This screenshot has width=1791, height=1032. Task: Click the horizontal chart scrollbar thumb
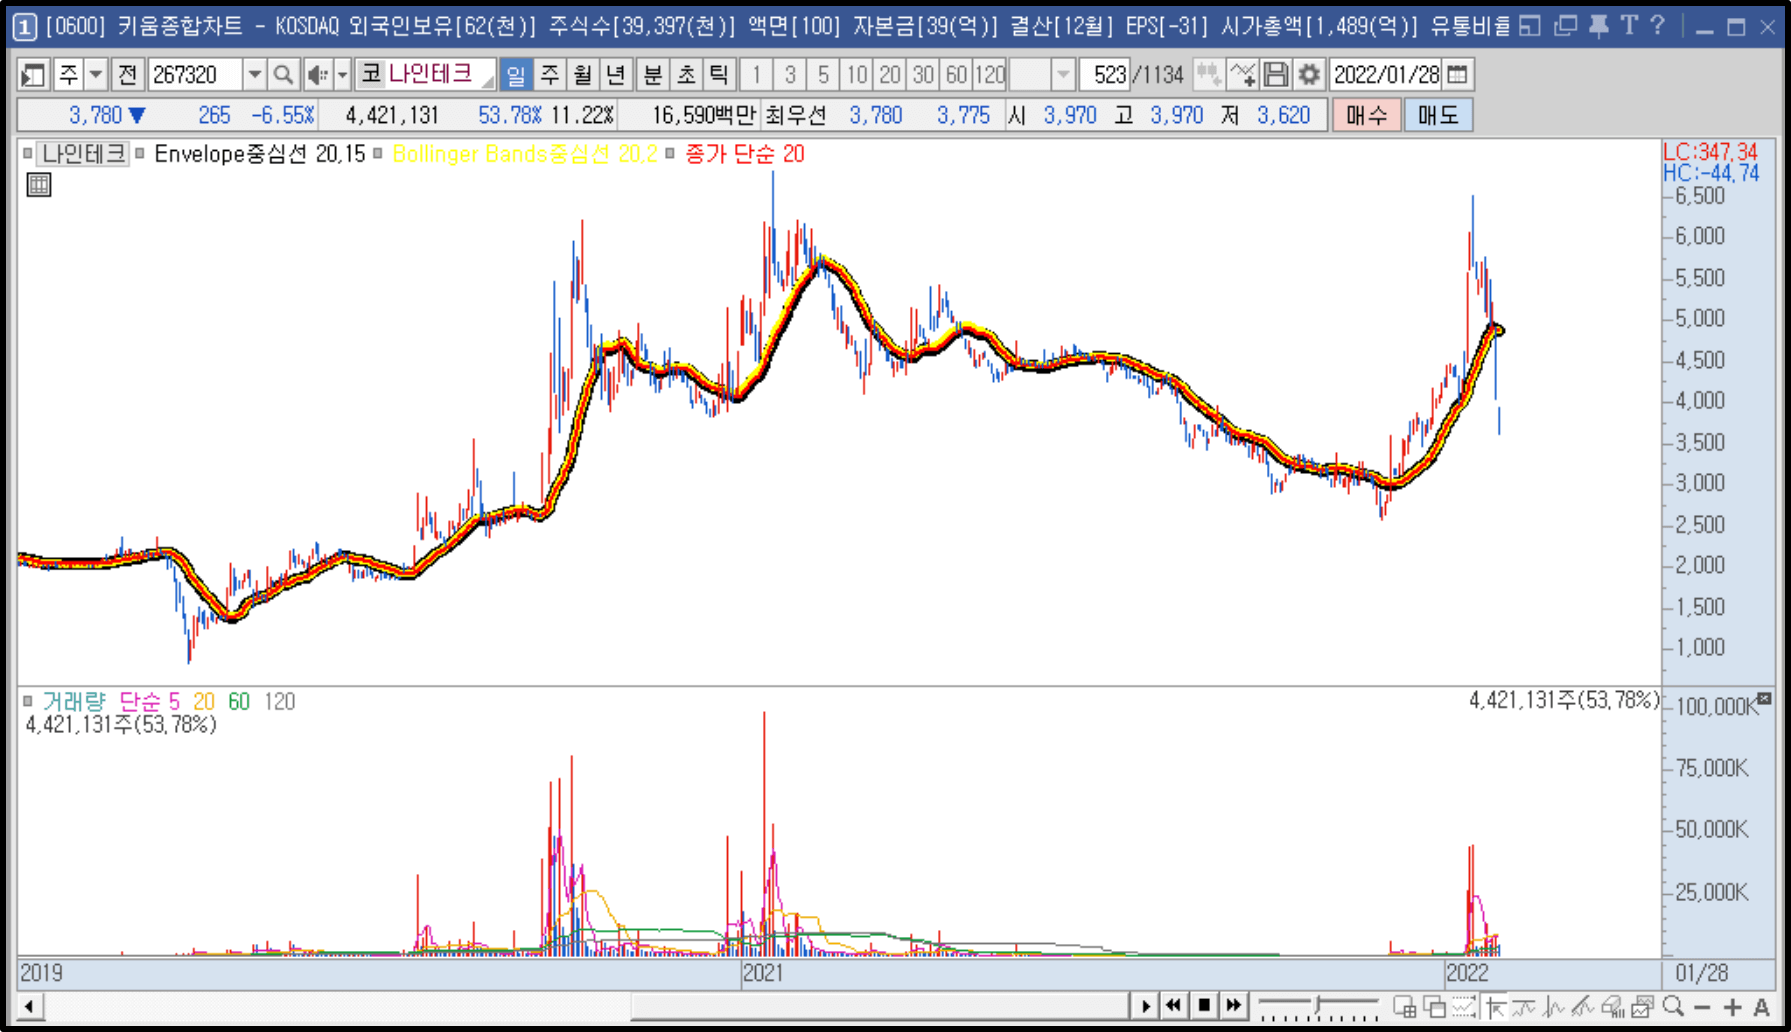point(880,1006)
